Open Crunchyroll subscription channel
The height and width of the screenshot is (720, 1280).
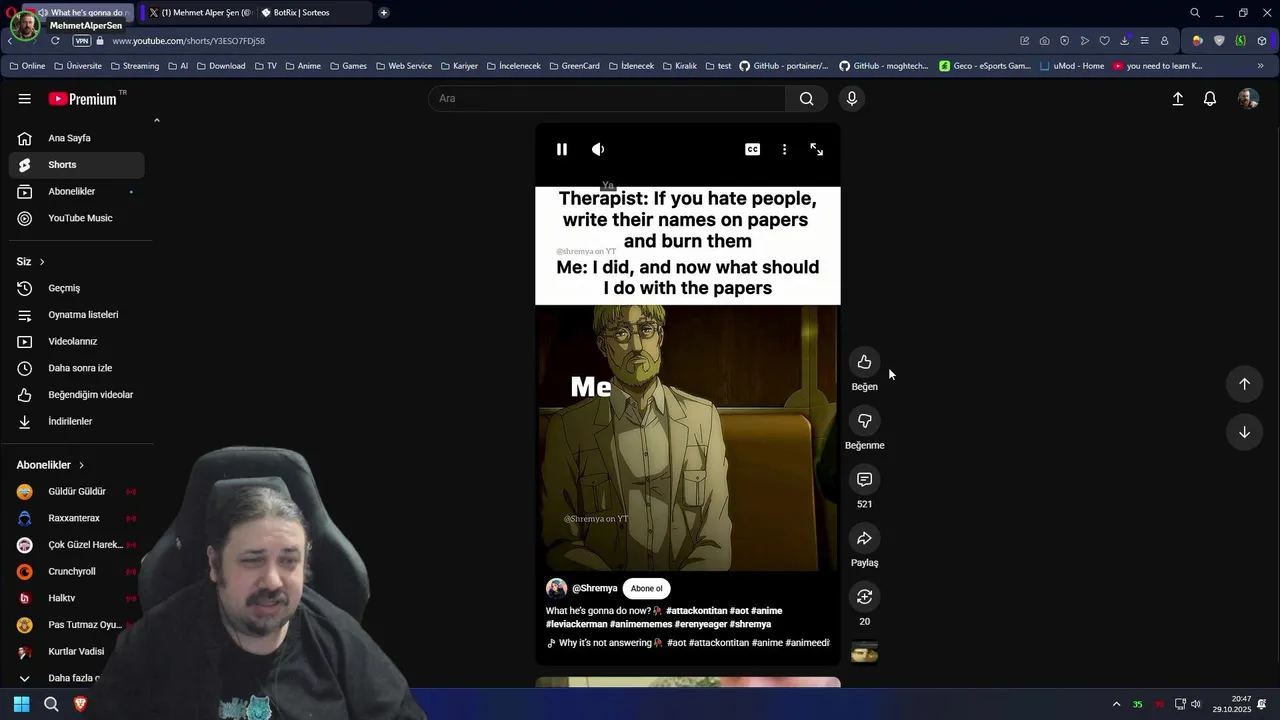tap(76, 572)
